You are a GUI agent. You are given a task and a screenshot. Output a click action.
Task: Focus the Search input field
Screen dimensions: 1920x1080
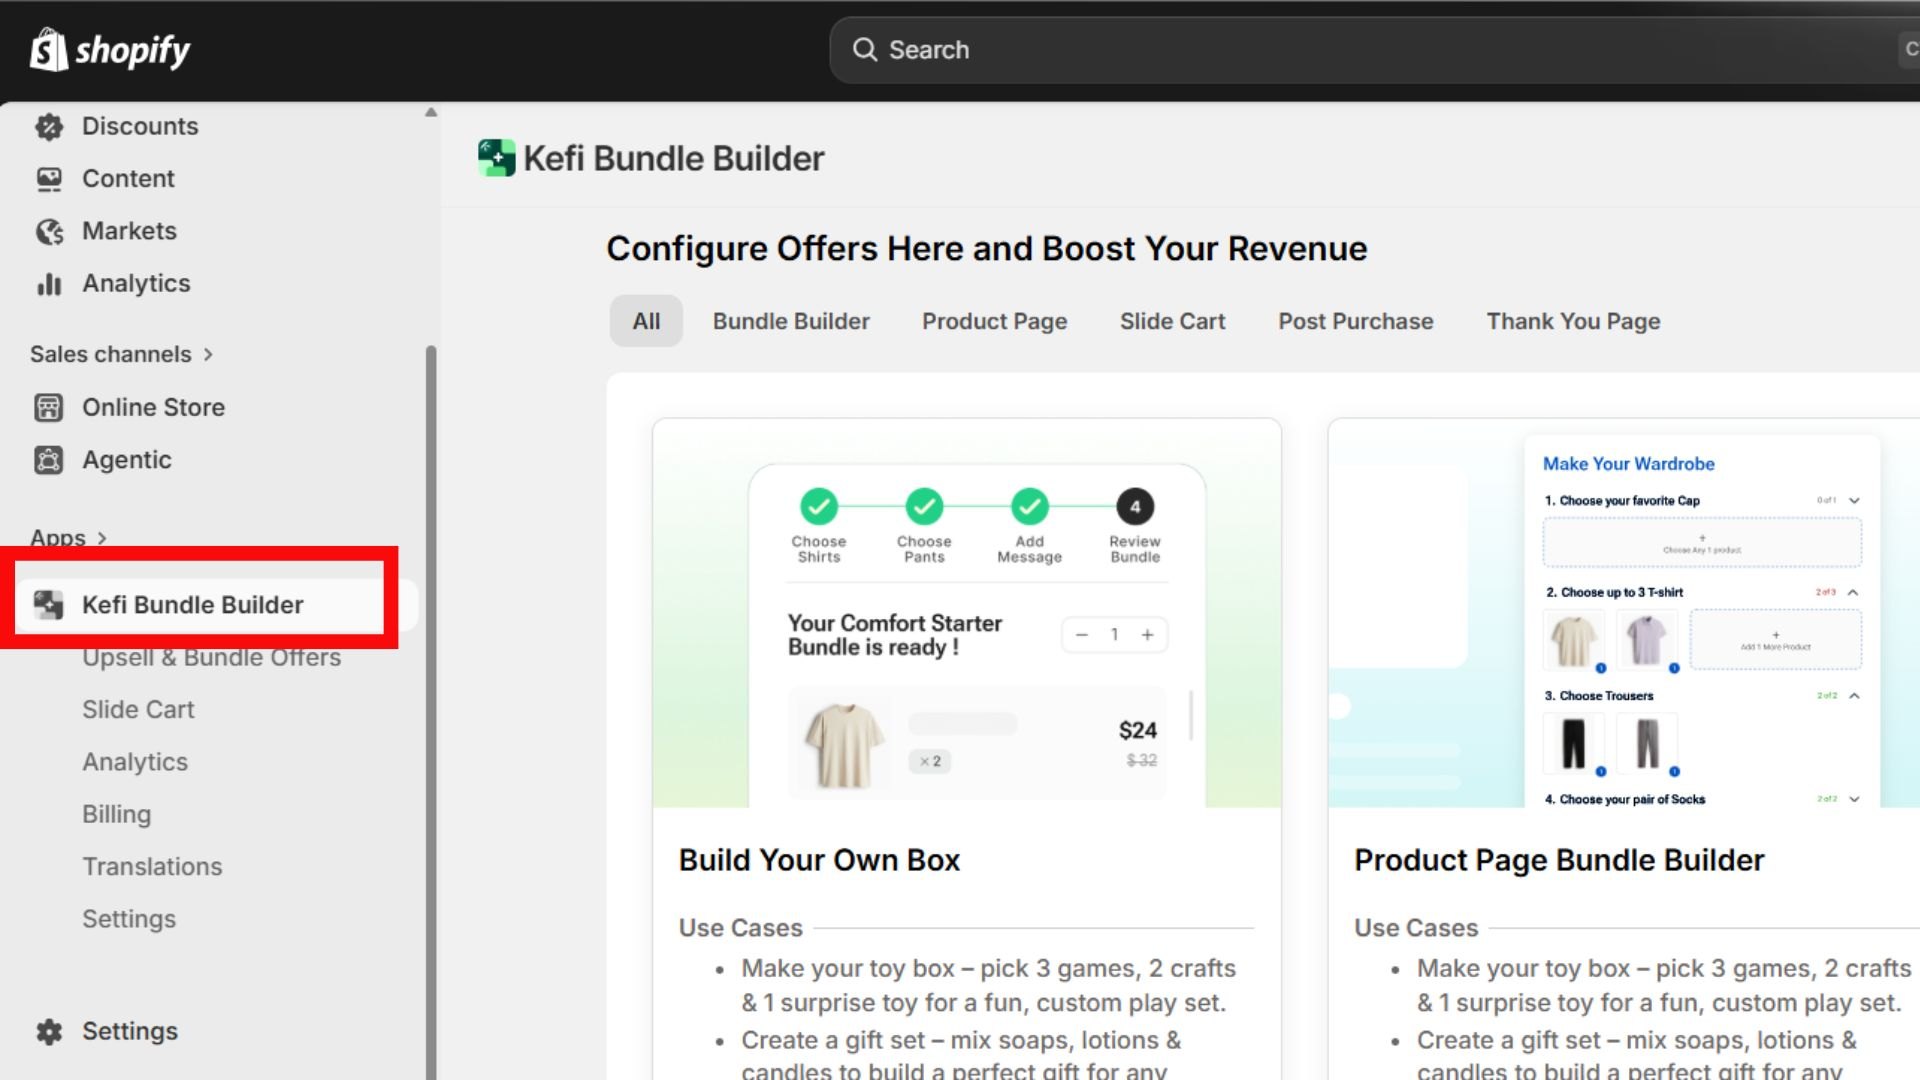(1374, 50)
